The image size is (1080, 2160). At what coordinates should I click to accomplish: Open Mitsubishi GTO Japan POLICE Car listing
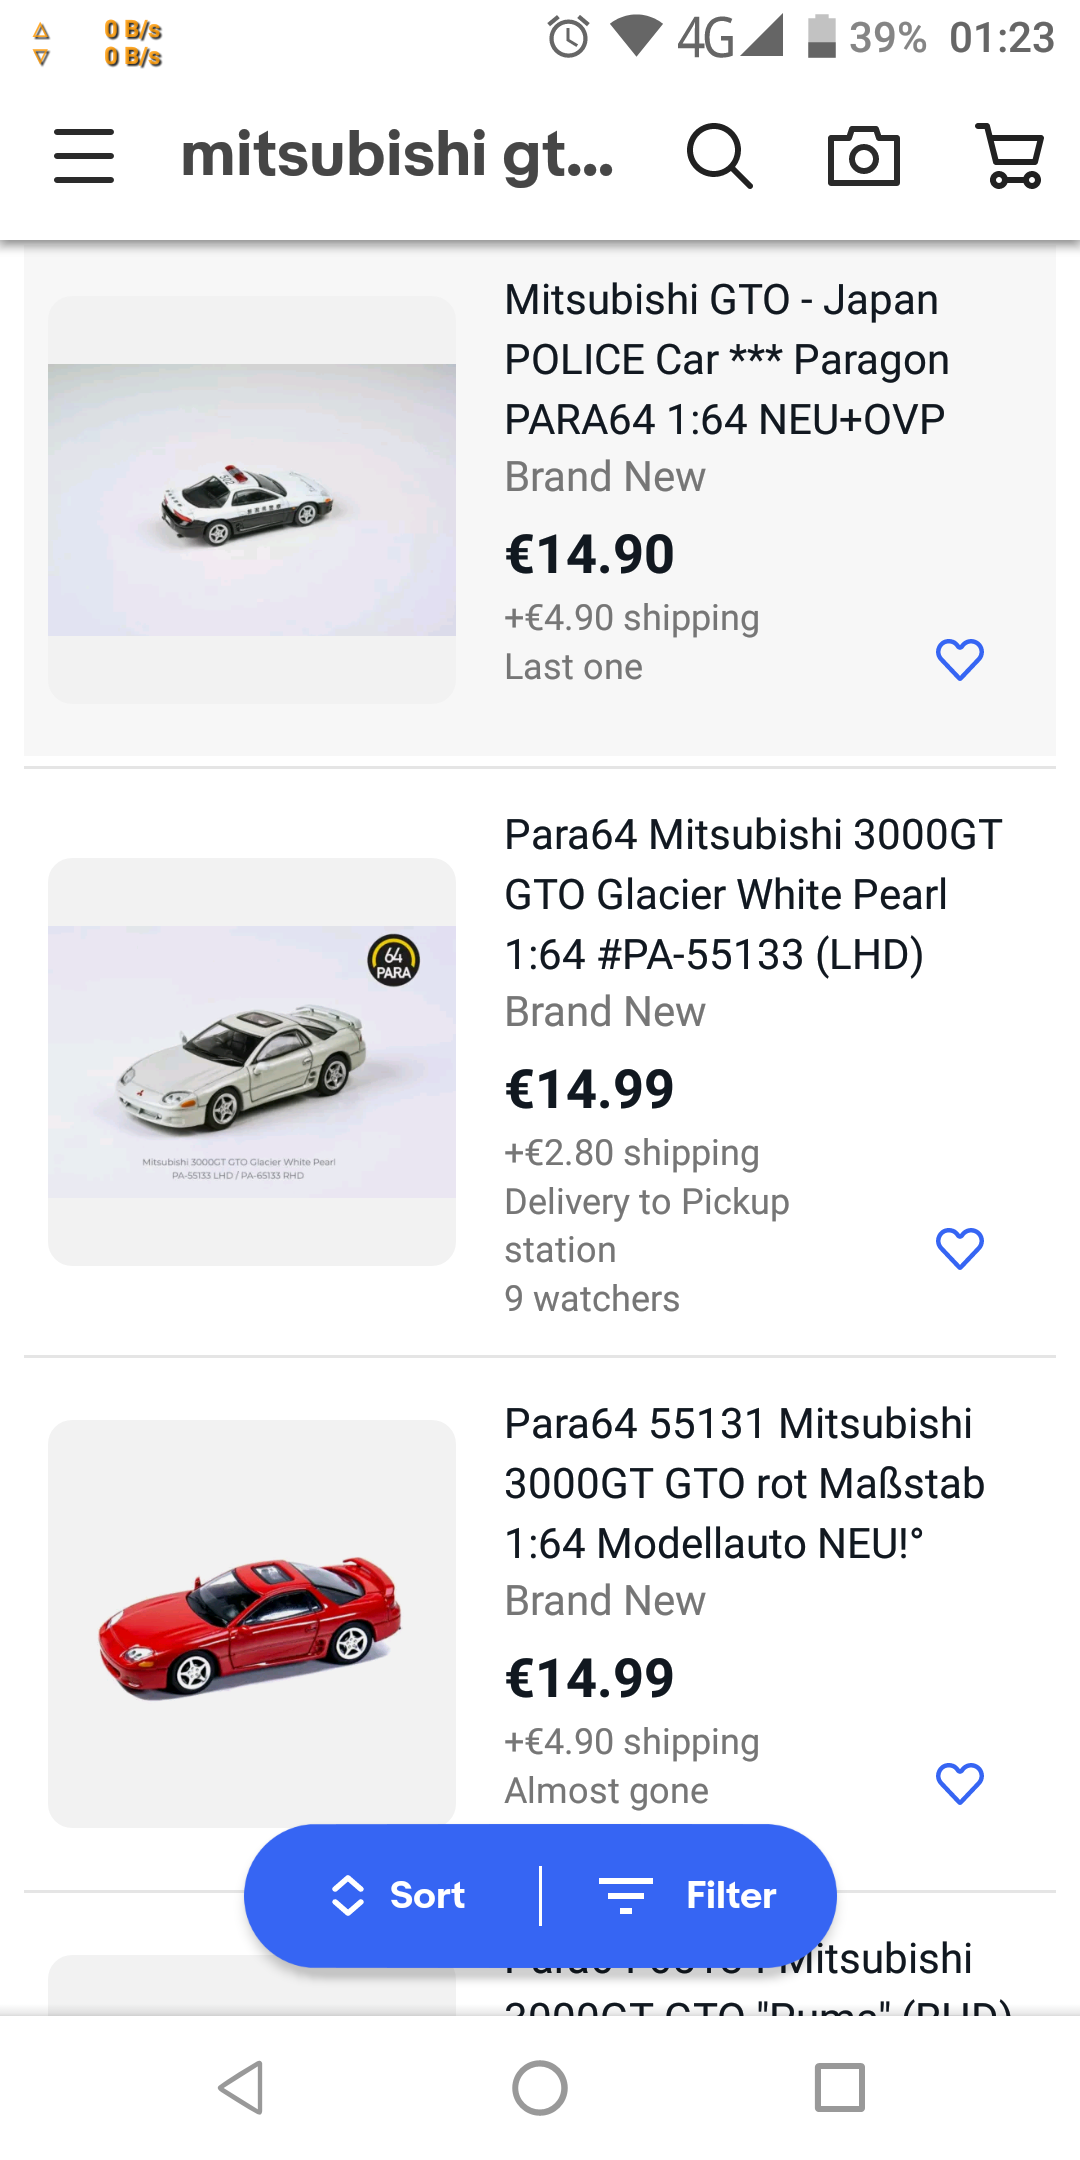click(x=726, y=359)
